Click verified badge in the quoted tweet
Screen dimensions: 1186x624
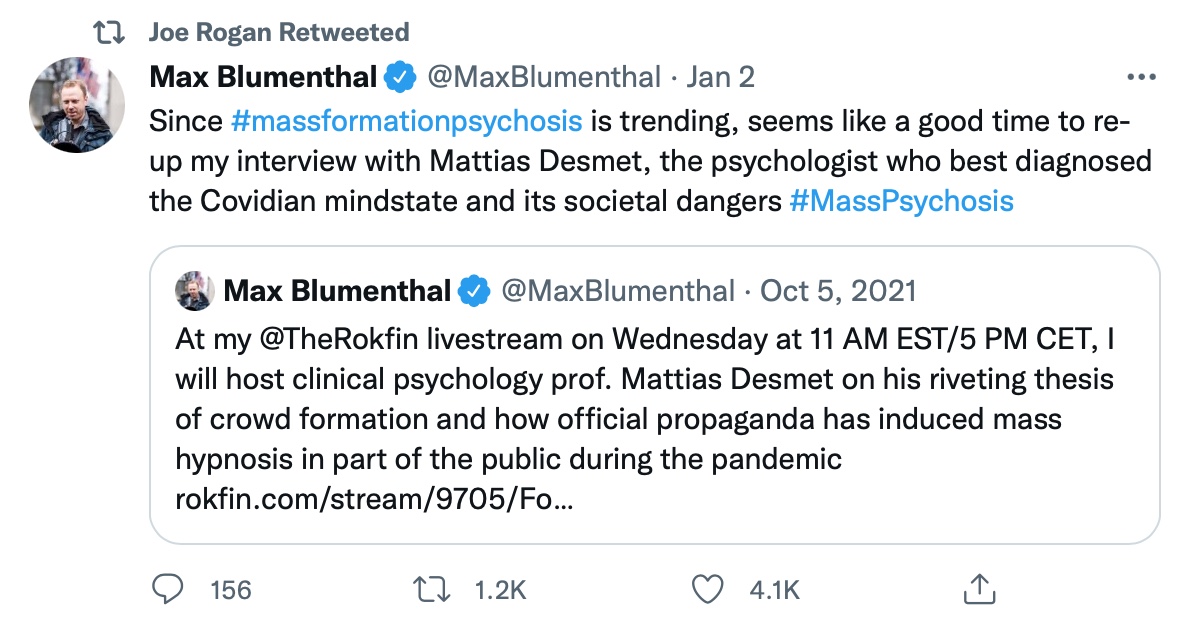click(474, 291)
